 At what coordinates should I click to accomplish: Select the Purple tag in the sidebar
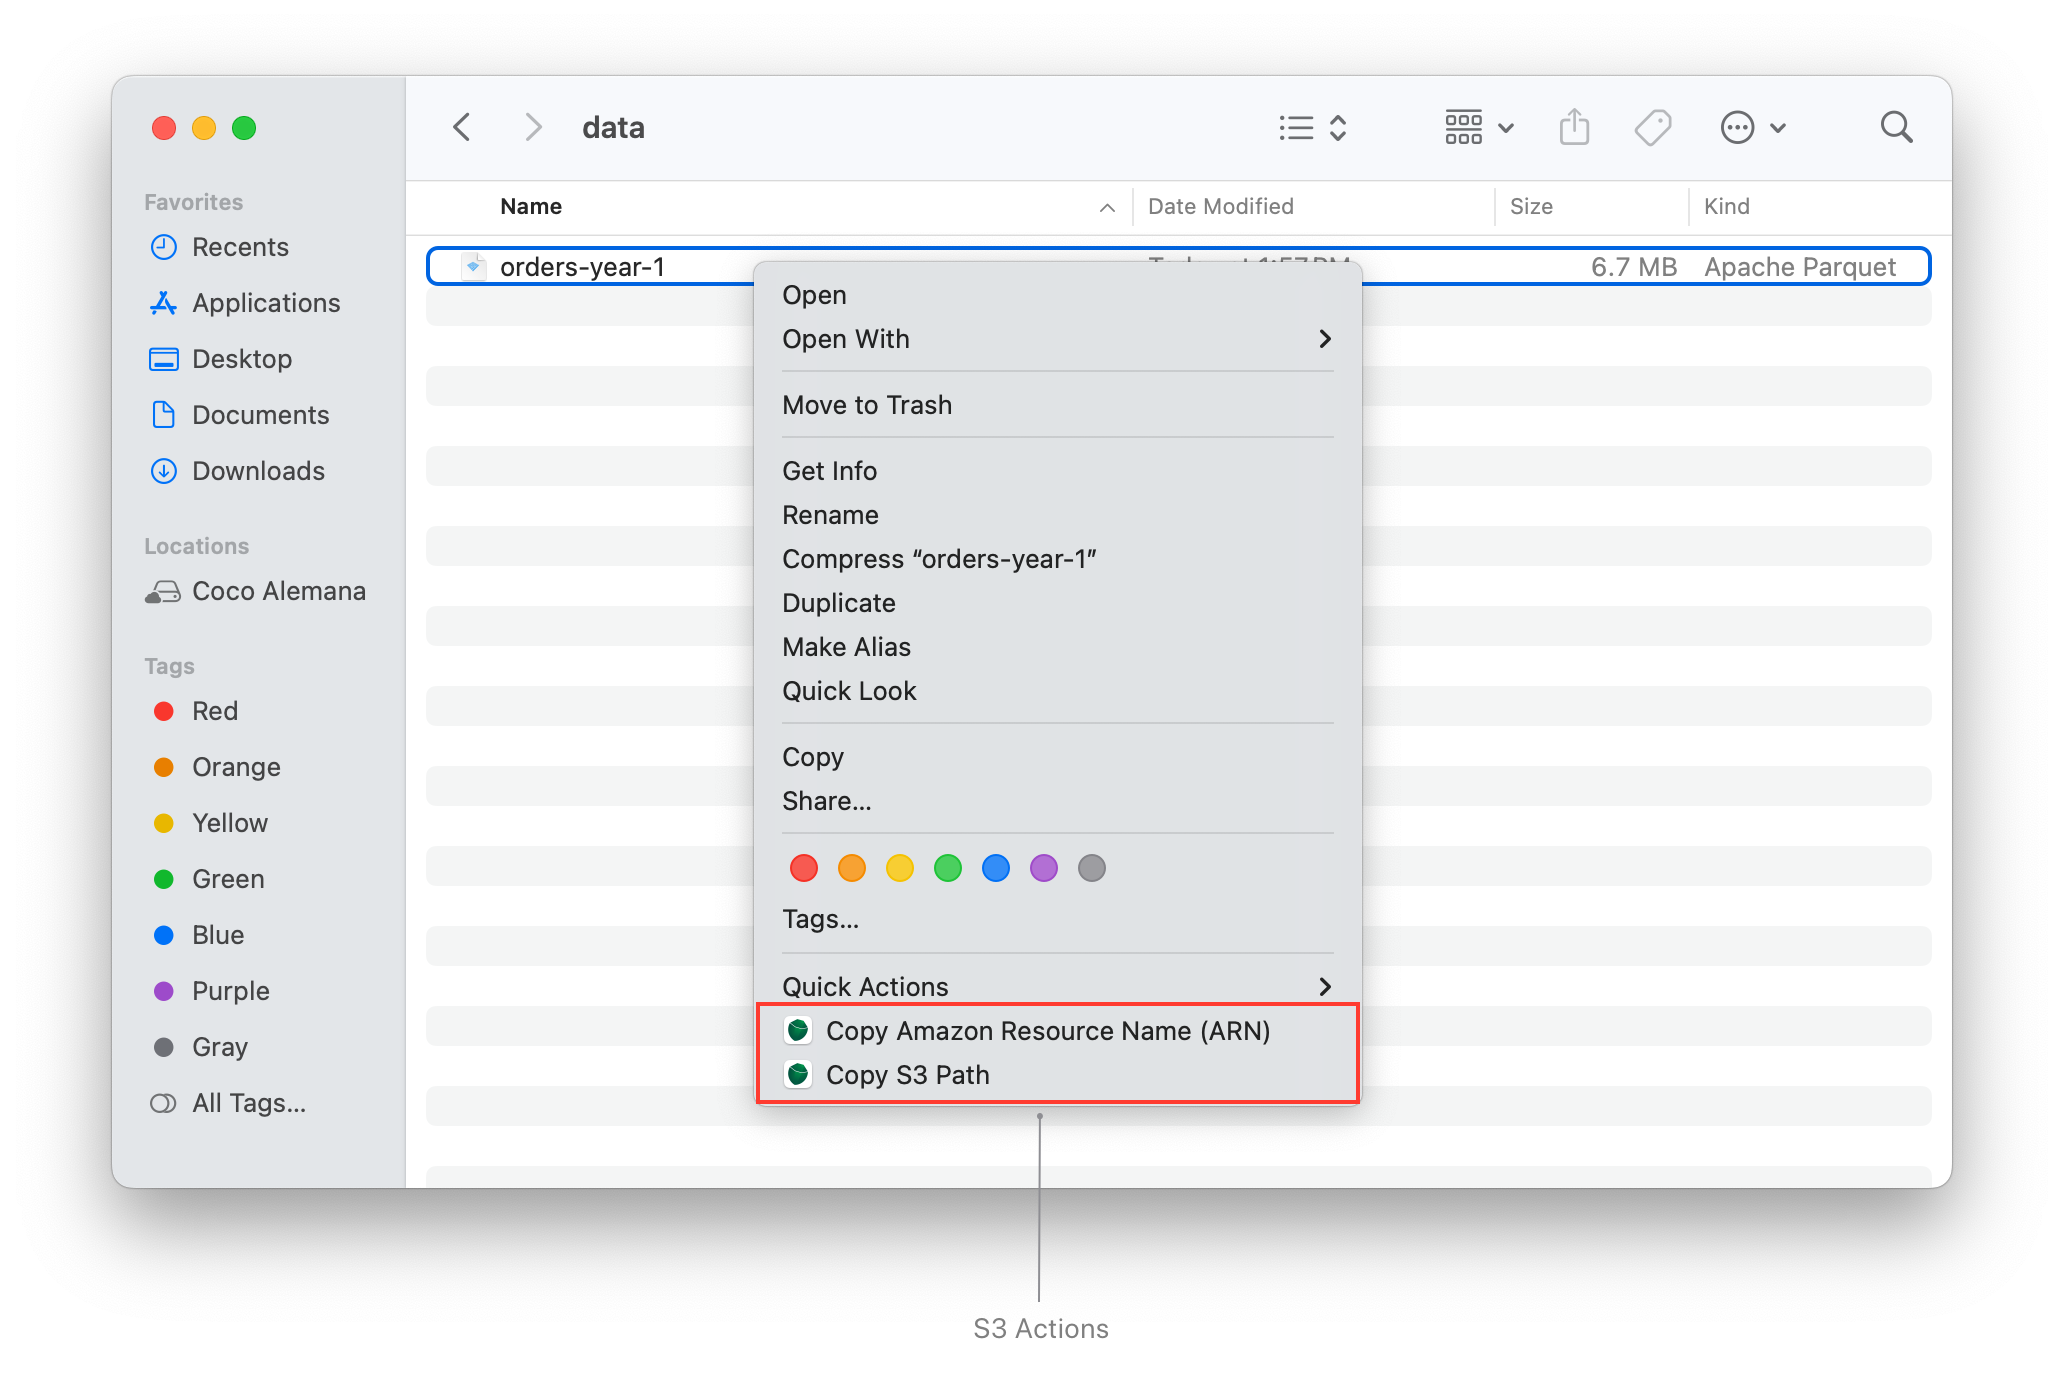point(165,991)
